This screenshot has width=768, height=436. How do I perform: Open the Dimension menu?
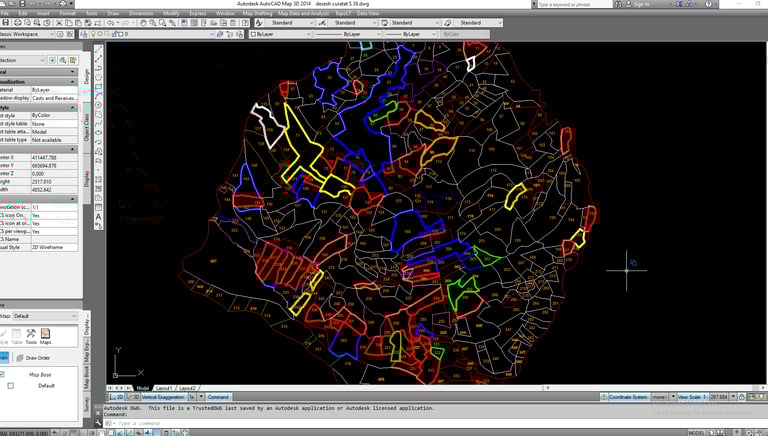141,13
